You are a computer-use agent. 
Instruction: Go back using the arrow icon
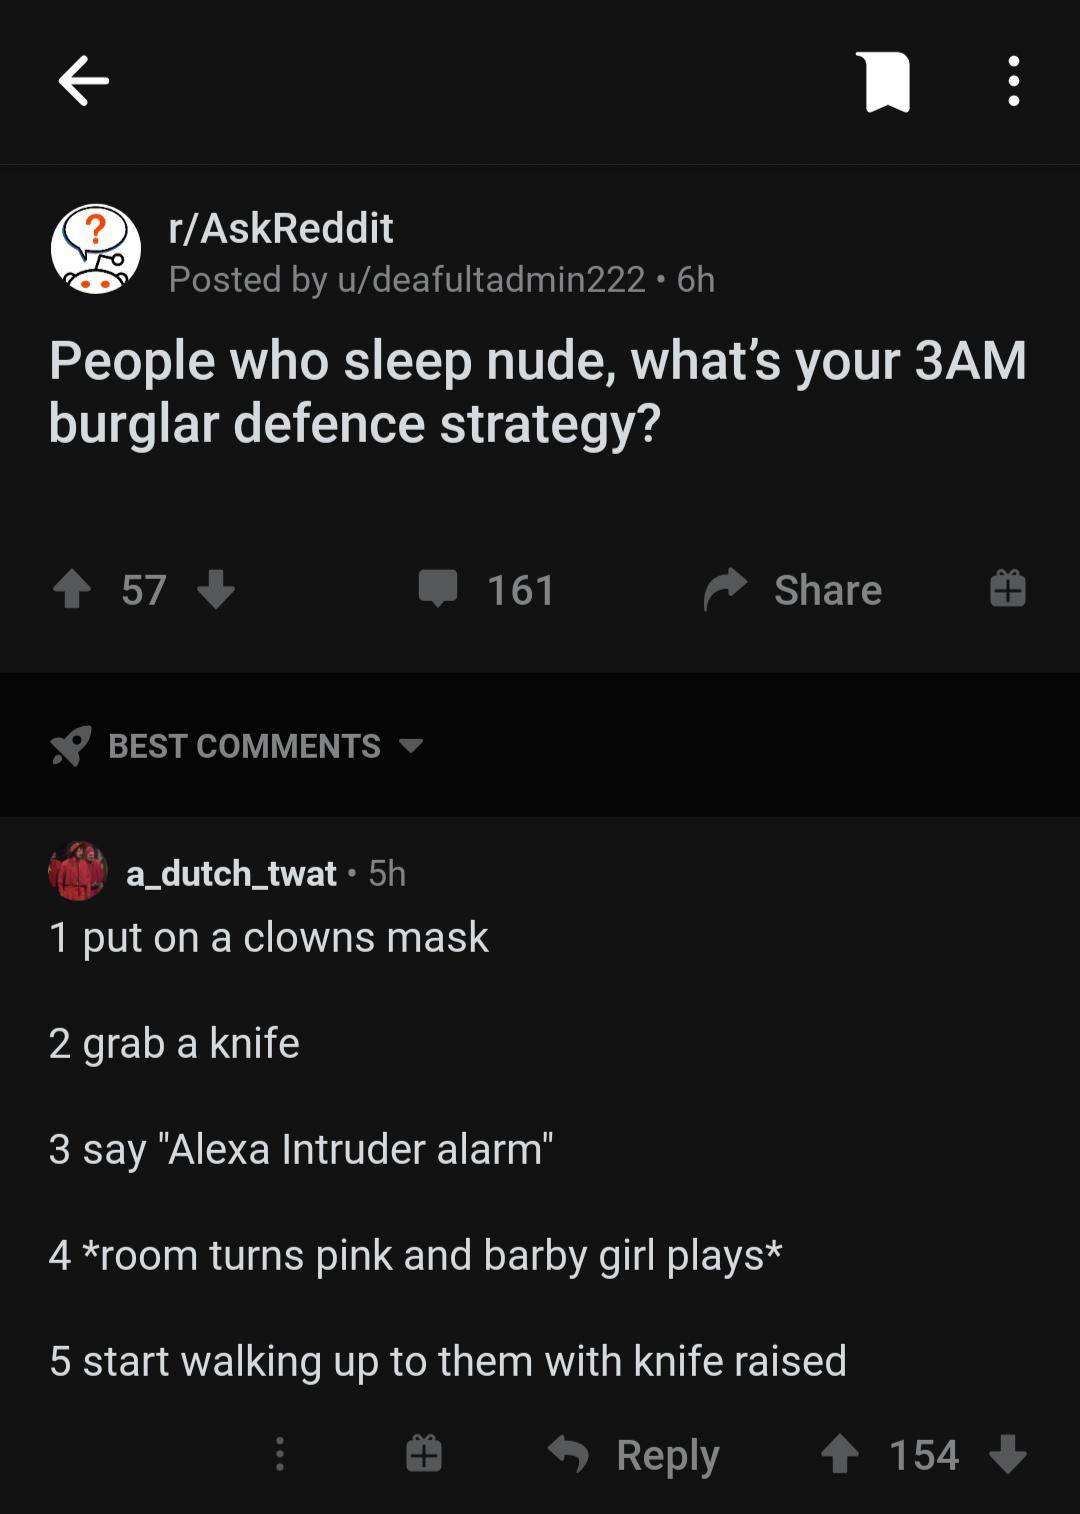83,81
